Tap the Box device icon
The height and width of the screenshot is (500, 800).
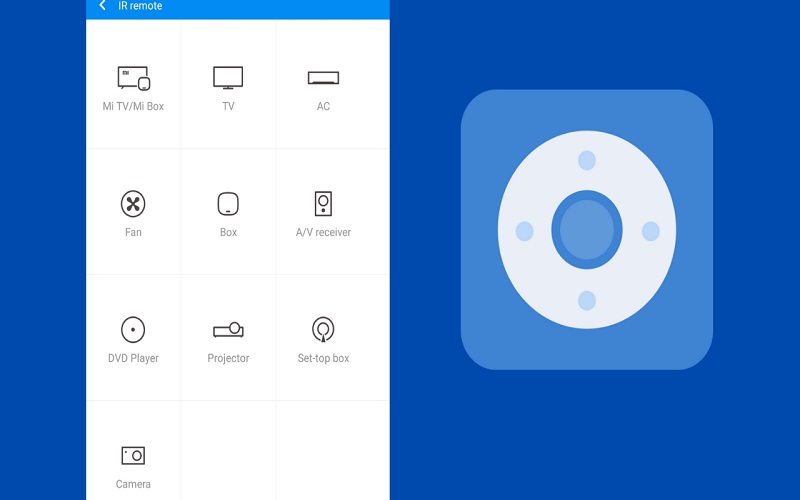click(x=228, y=204)
